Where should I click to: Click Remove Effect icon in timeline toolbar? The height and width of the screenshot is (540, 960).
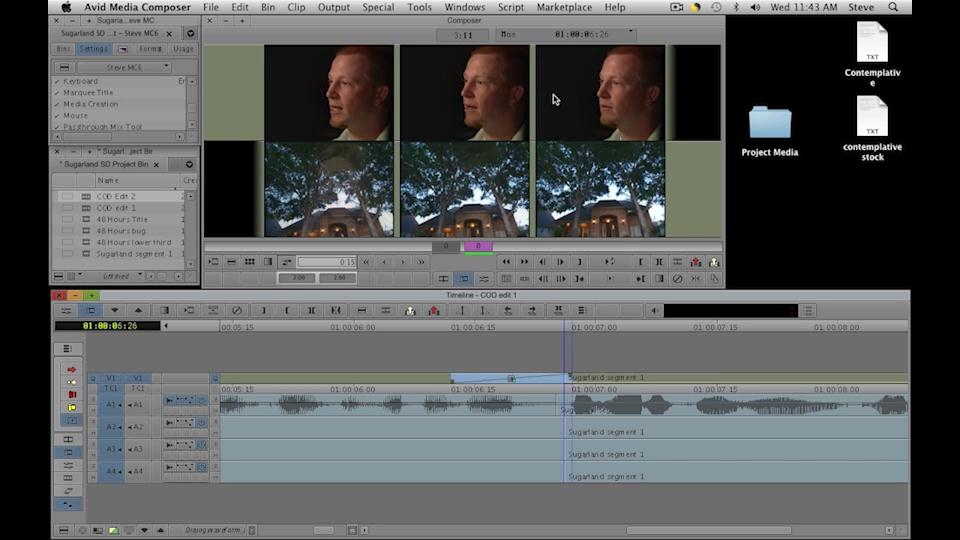pyautogui.click(x=237, y=311)
